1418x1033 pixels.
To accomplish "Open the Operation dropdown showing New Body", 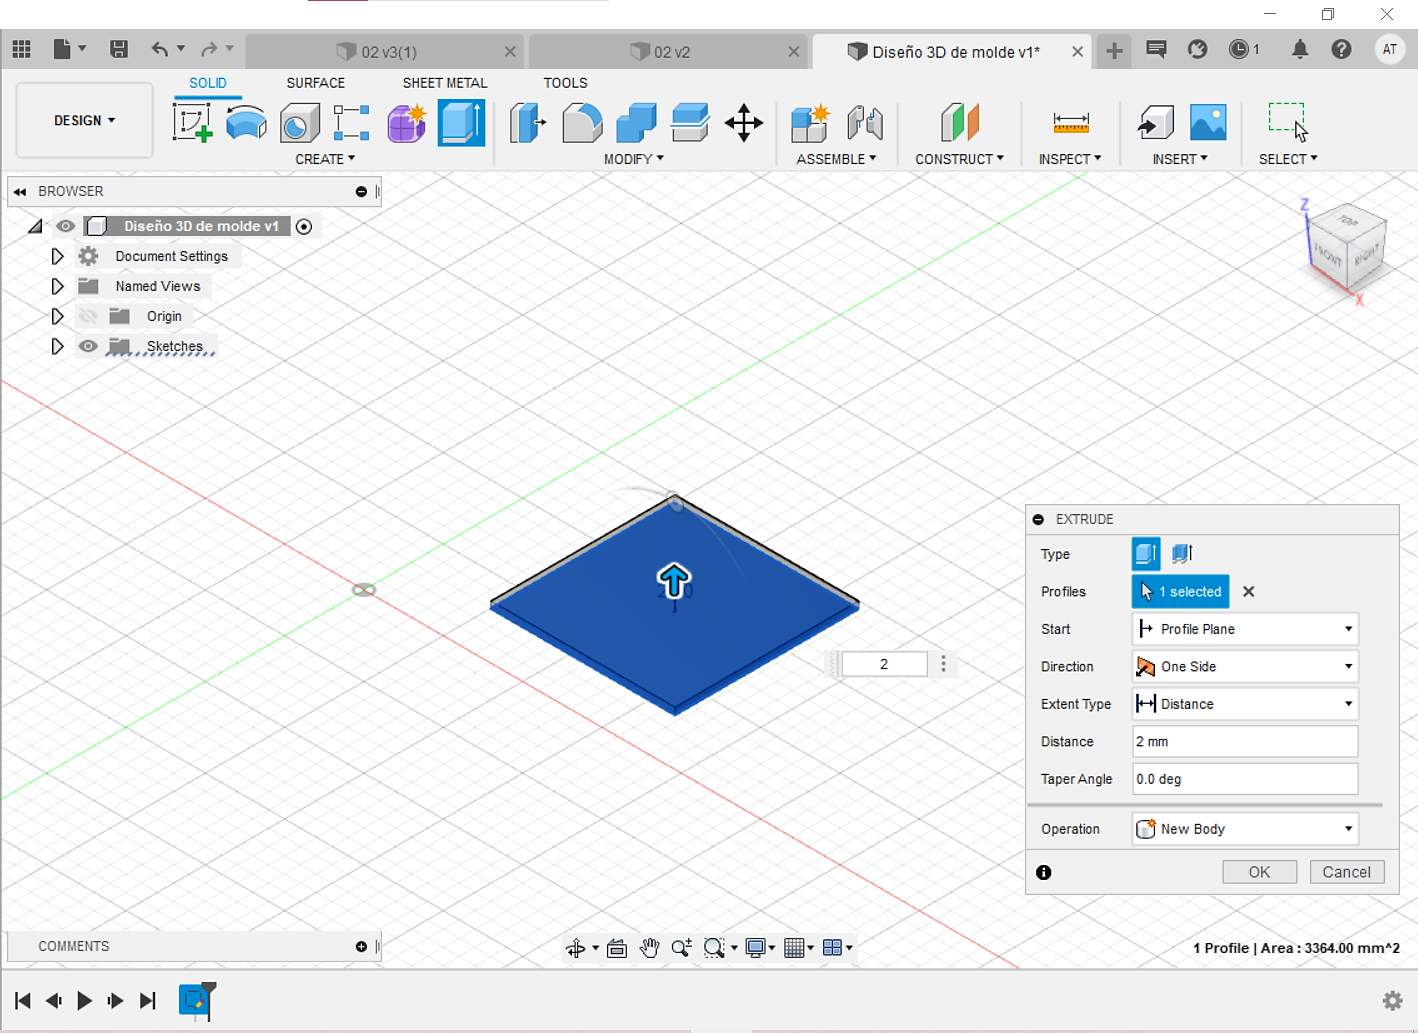I will 1245,829.
